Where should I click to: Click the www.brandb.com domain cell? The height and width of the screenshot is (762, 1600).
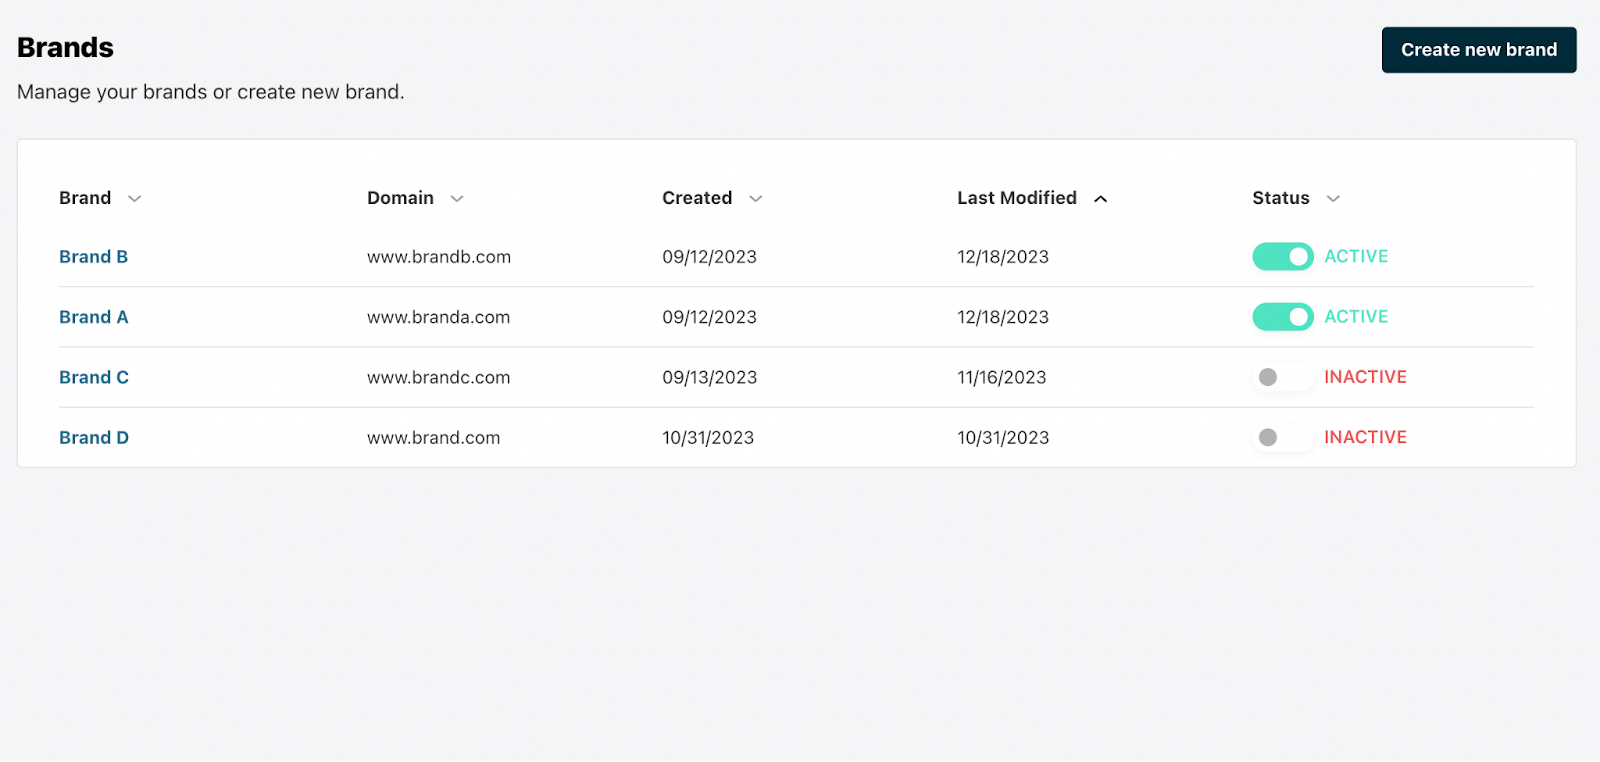(439, 257)
